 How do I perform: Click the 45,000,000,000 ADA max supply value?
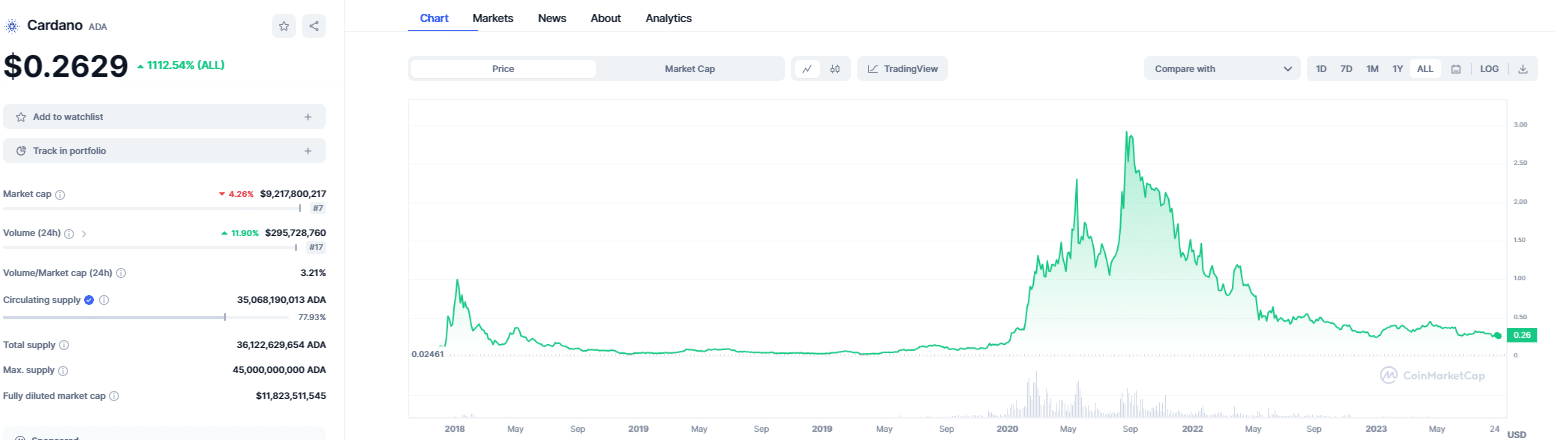tap(279, 370)
